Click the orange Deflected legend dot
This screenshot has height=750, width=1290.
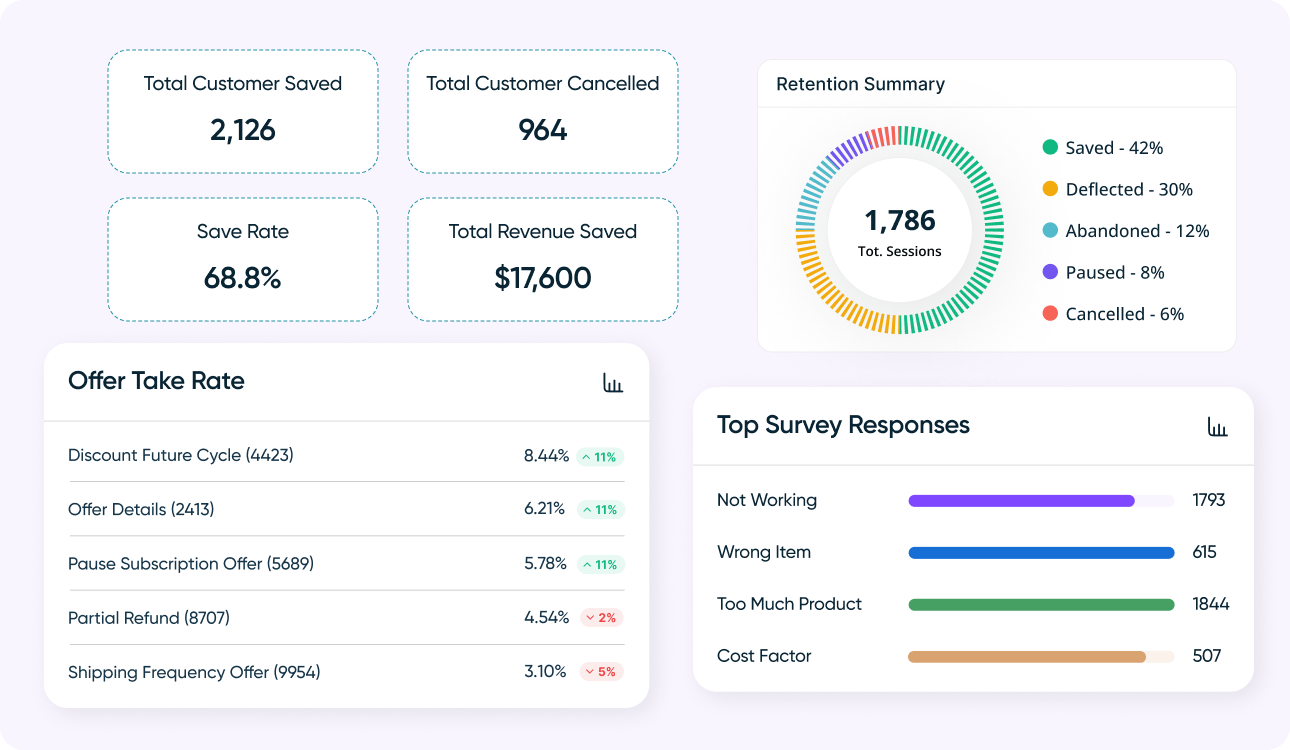tap(1050, 189)
